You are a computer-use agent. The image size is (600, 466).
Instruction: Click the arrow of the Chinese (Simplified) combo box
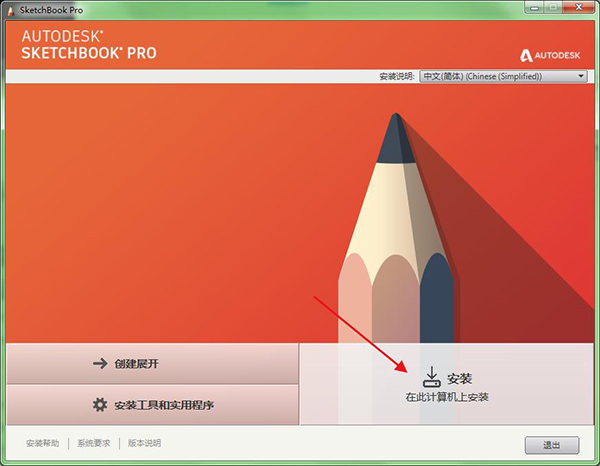pyautogui.click(x=581, y=76)
